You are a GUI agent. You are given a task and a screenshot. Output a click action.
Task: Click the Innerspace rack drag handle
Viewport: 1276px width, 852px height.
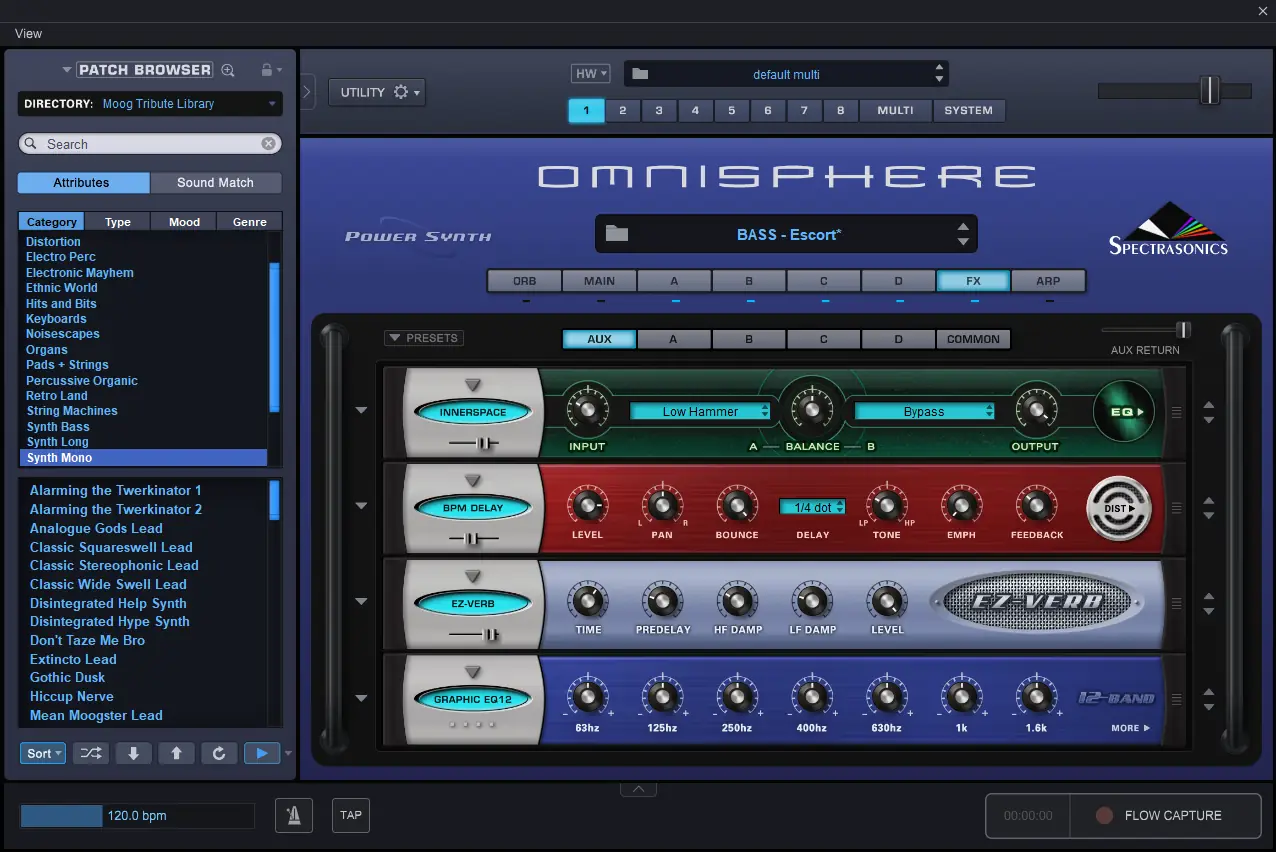tap(1176, 411)
